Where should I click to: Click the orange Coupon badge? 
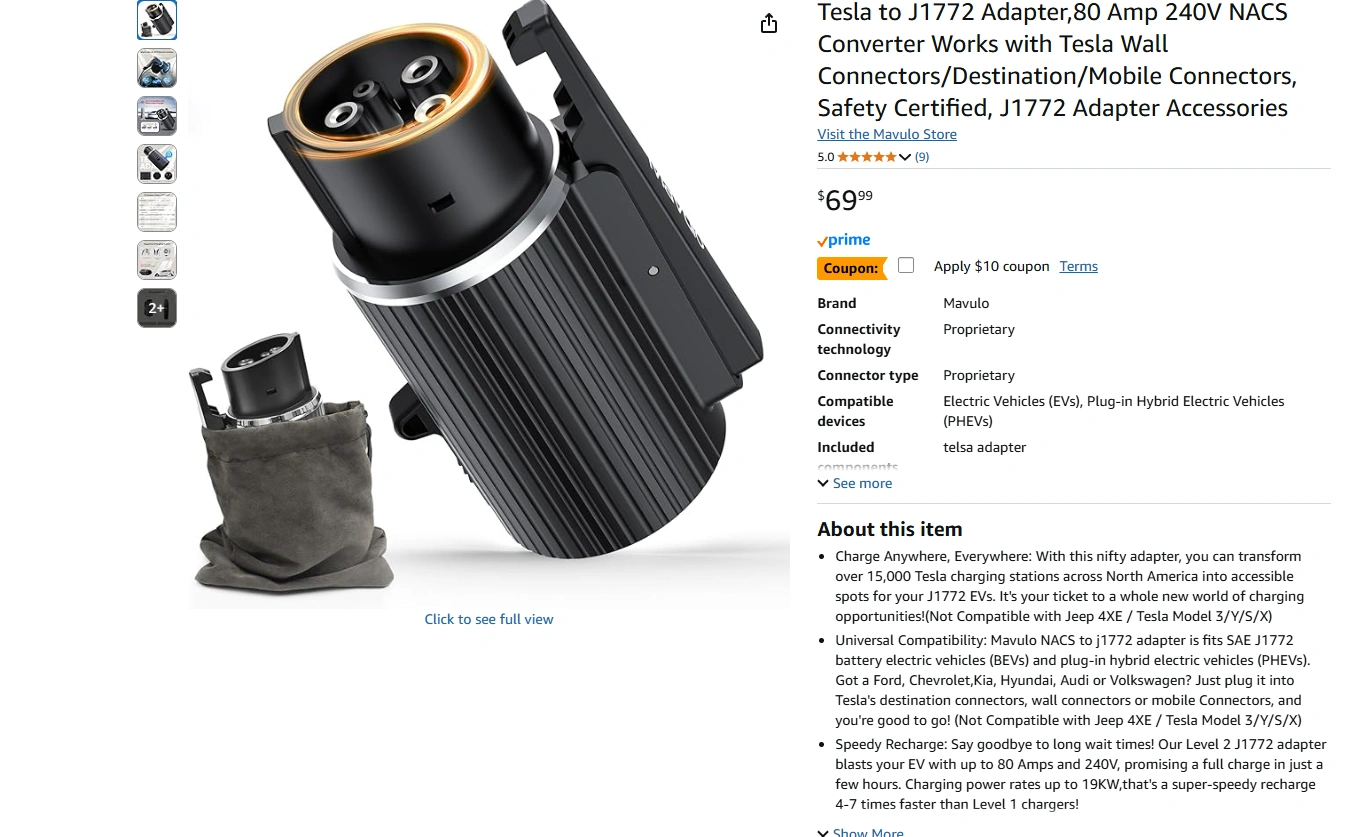(852, 268)
